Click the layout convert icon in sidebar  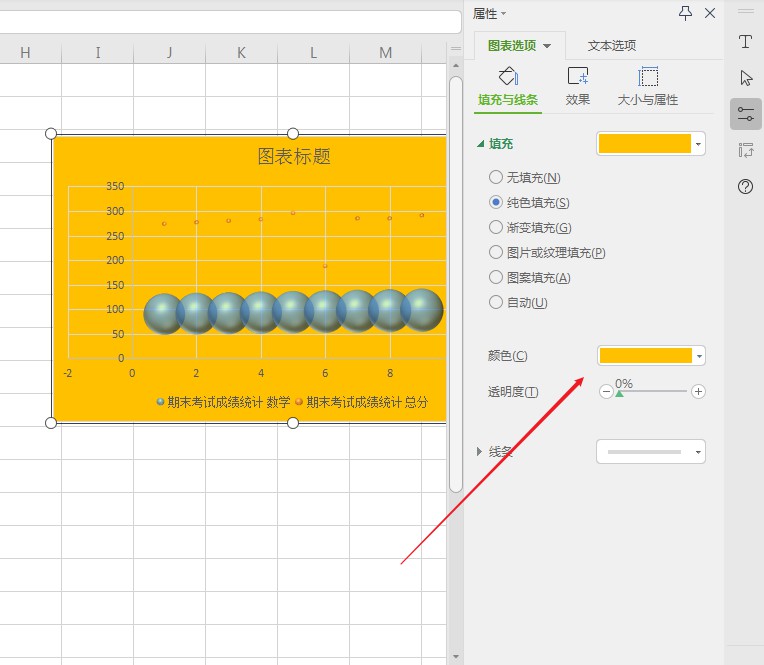click(x=745, y=150)
